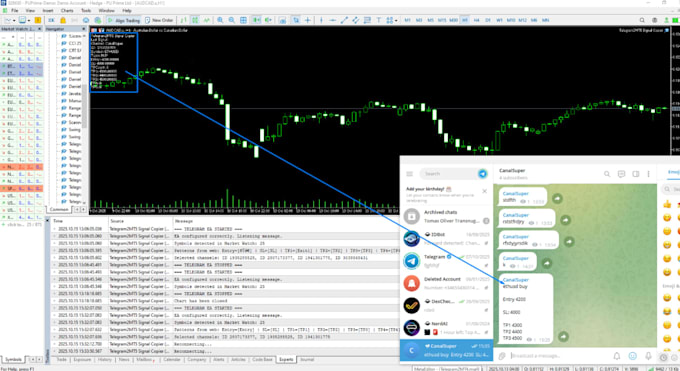Select the text label tool

pos(379,20)
